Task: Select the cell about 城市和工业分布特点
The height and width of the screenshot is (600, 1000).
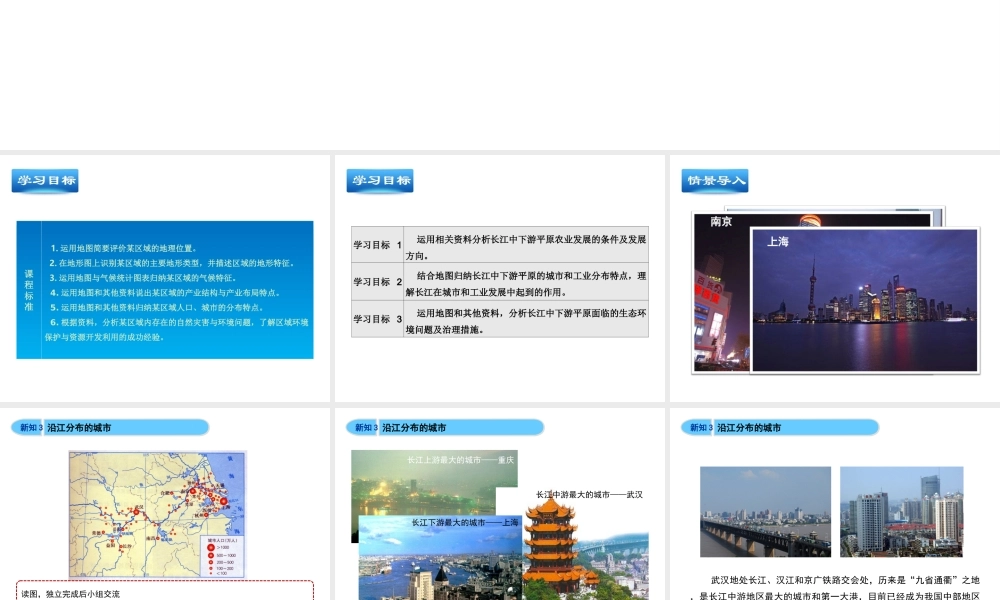Action: coord(526,284)
